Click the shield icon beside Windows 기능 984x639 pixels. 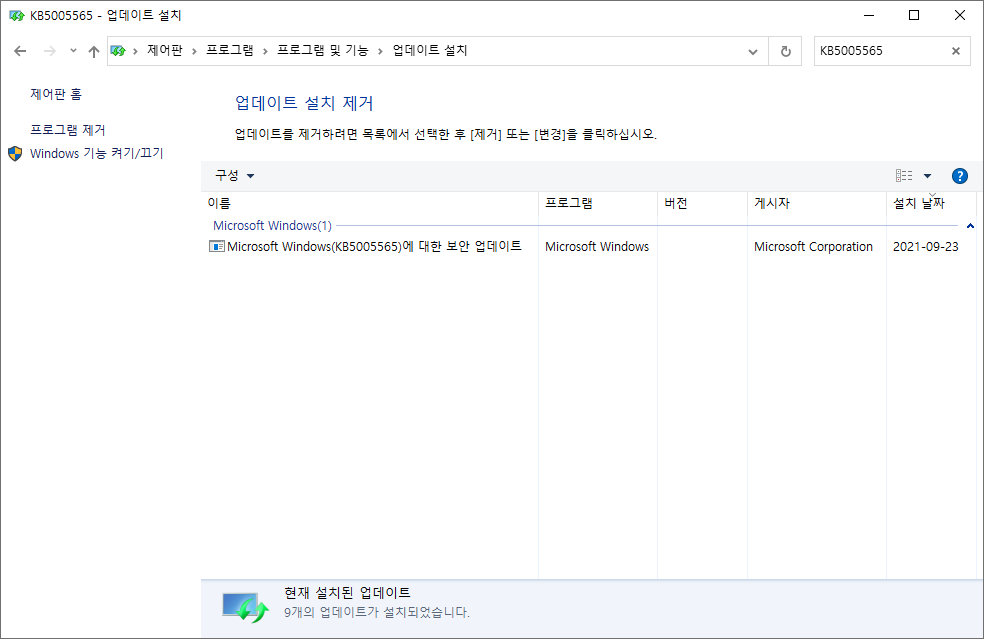(15, 153)
